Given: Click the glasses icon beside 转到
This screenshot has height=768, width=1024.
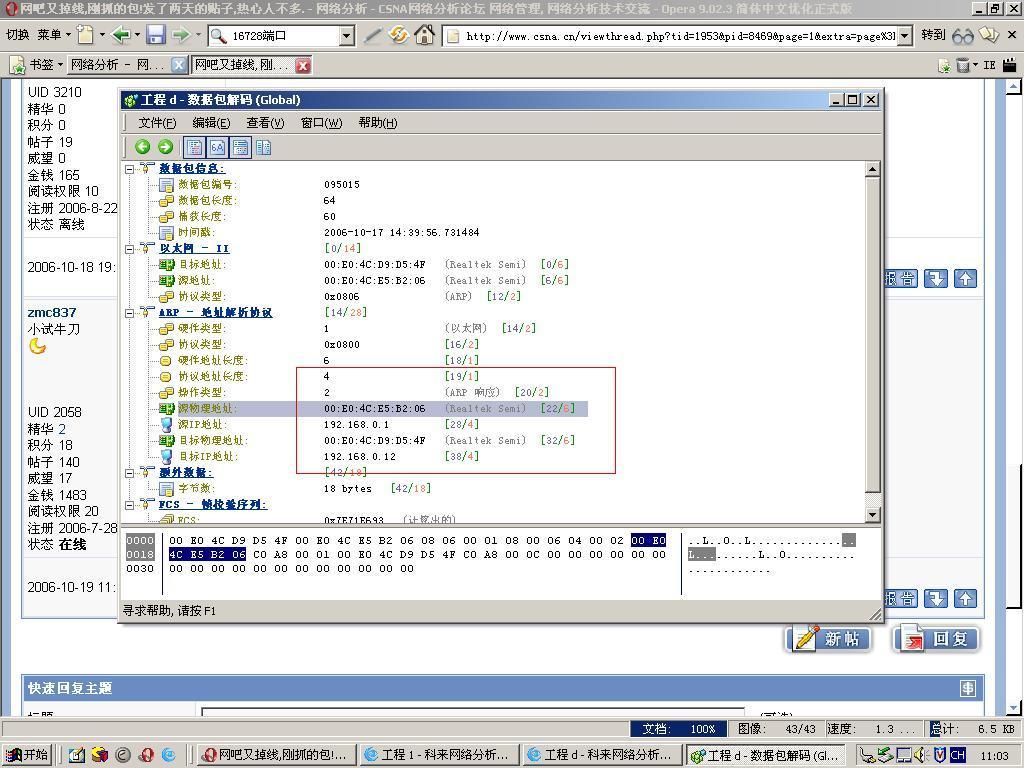Looking at the screenshot, I should point(962,36).
